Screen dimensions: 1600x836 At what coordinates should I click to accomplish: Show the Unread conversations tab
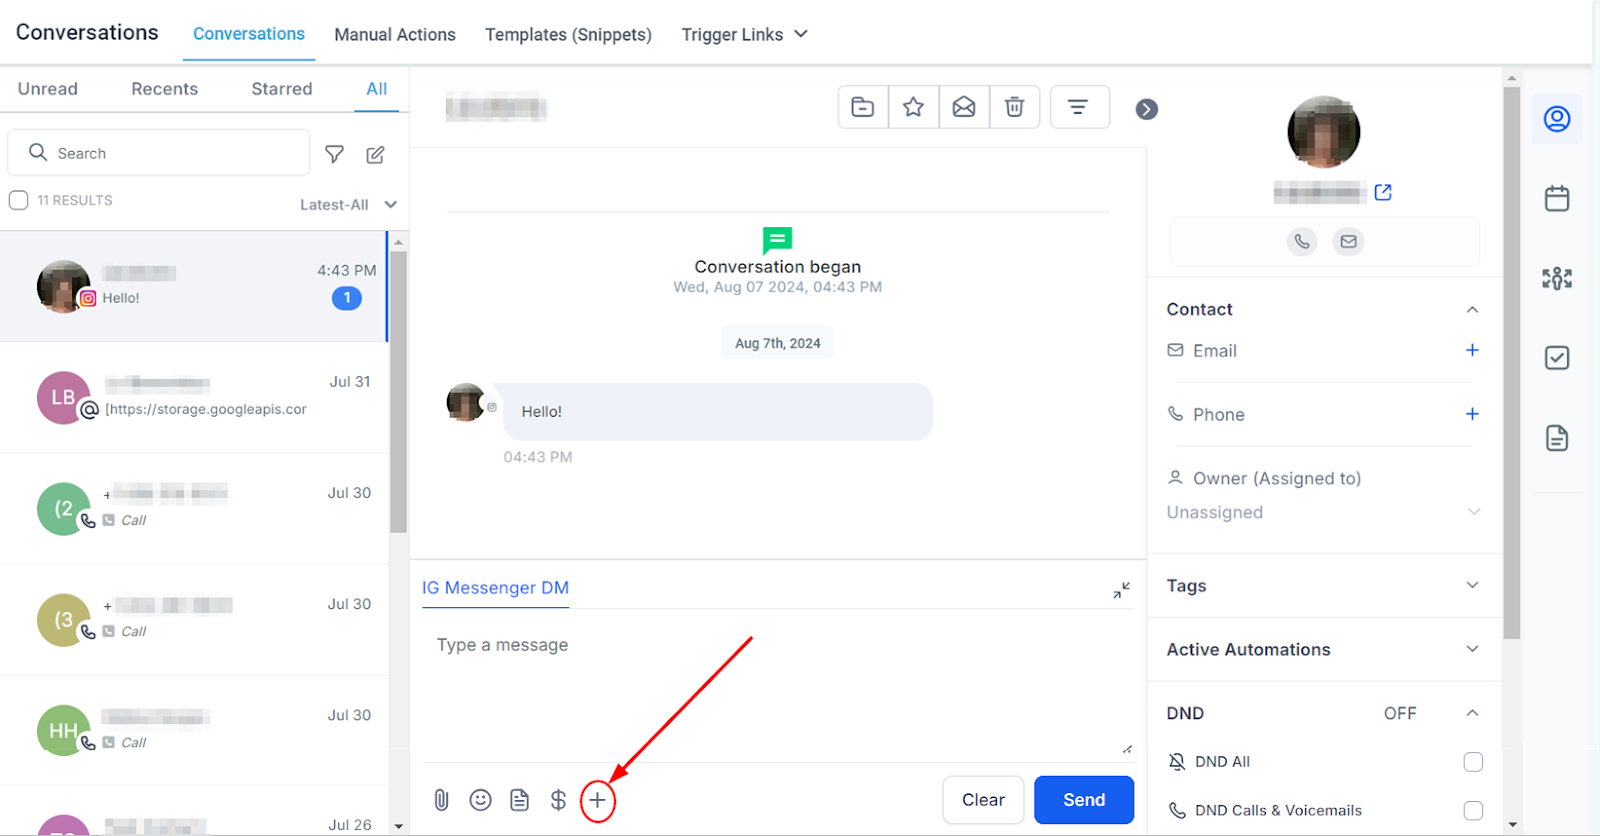tap(48, 89)
